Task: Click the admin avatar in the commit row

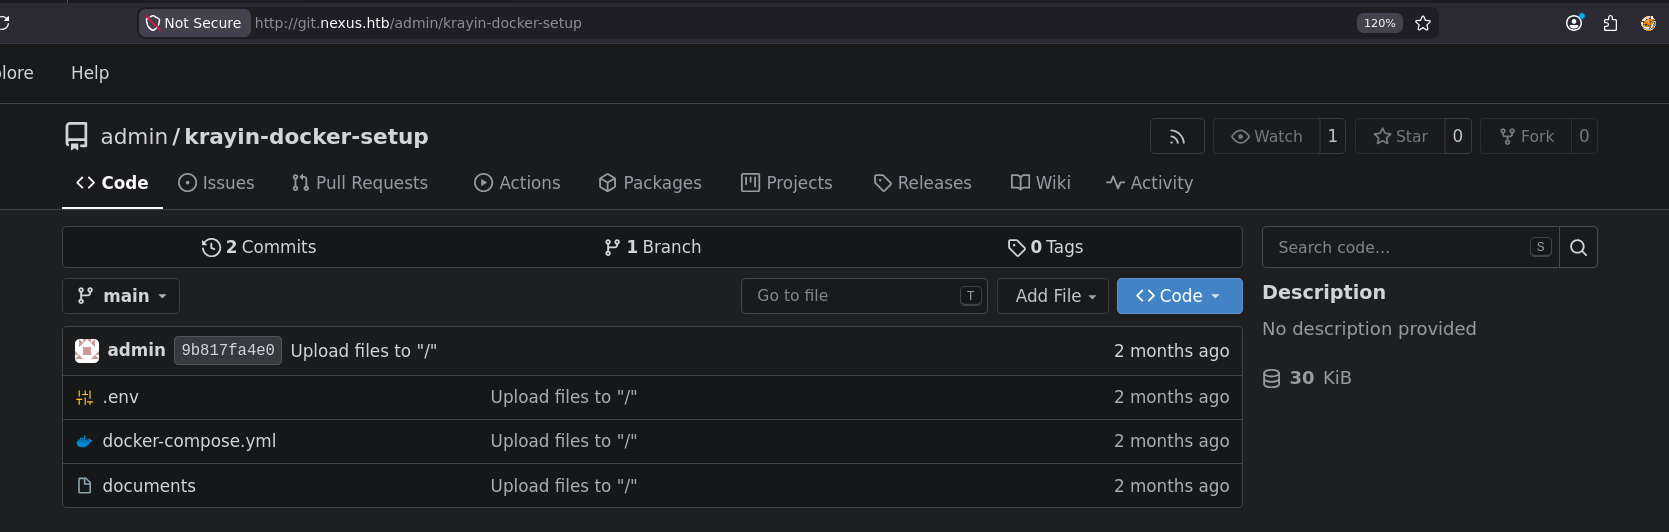Action: pos(87,350)
